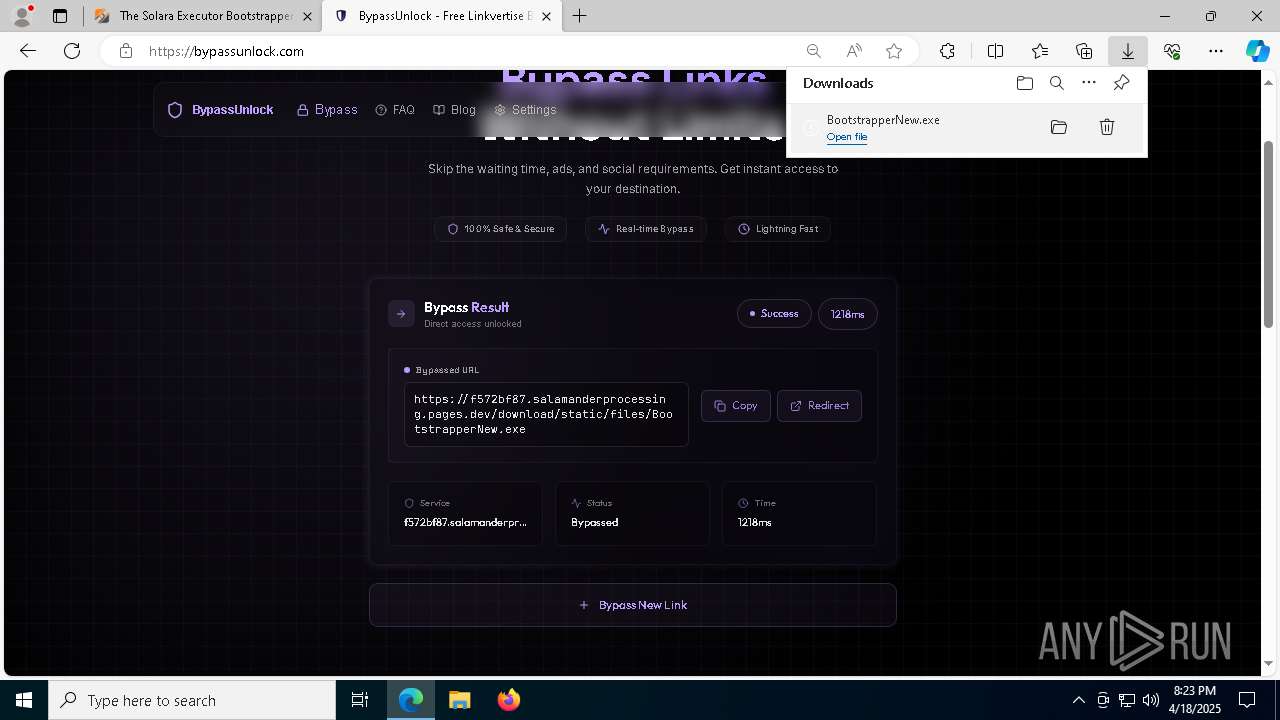This screenshot has width=1280, height=720.
Task: Open Edge Settings and more menu
Action: point(1216,51)
